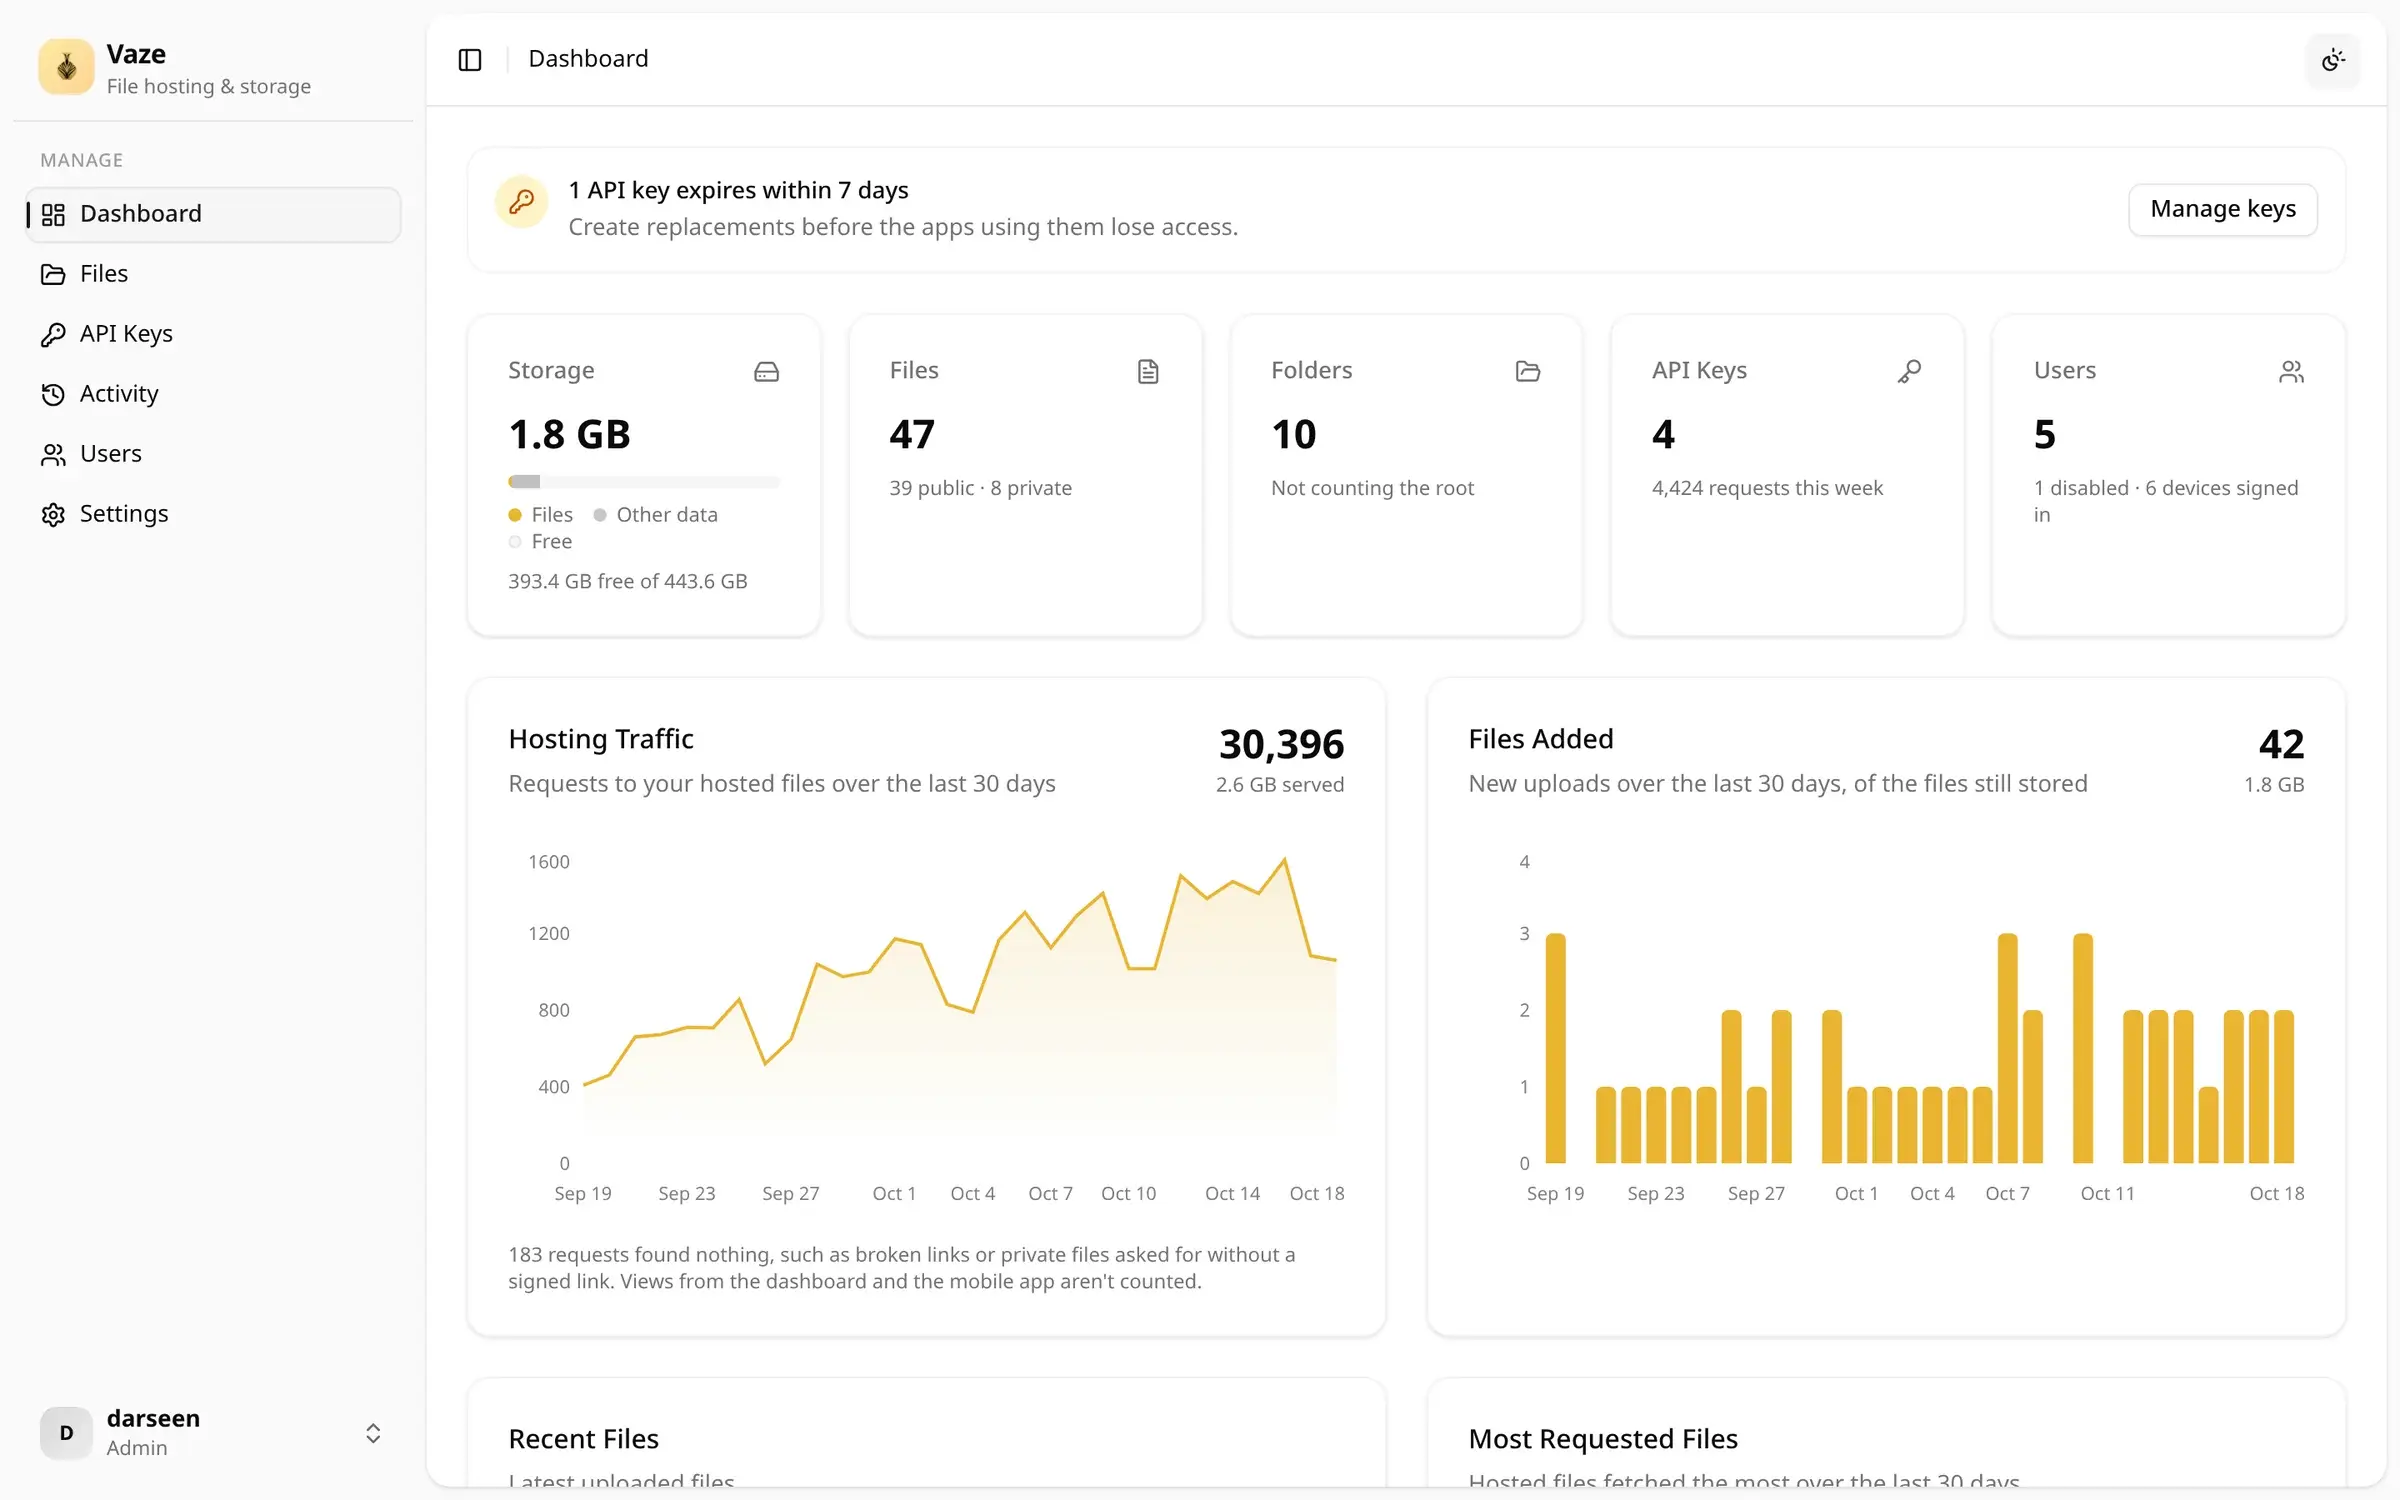Click the document icon on the Files card
The image size is (2400, 1500).
pyautogui.click(x=1148, y=372)
